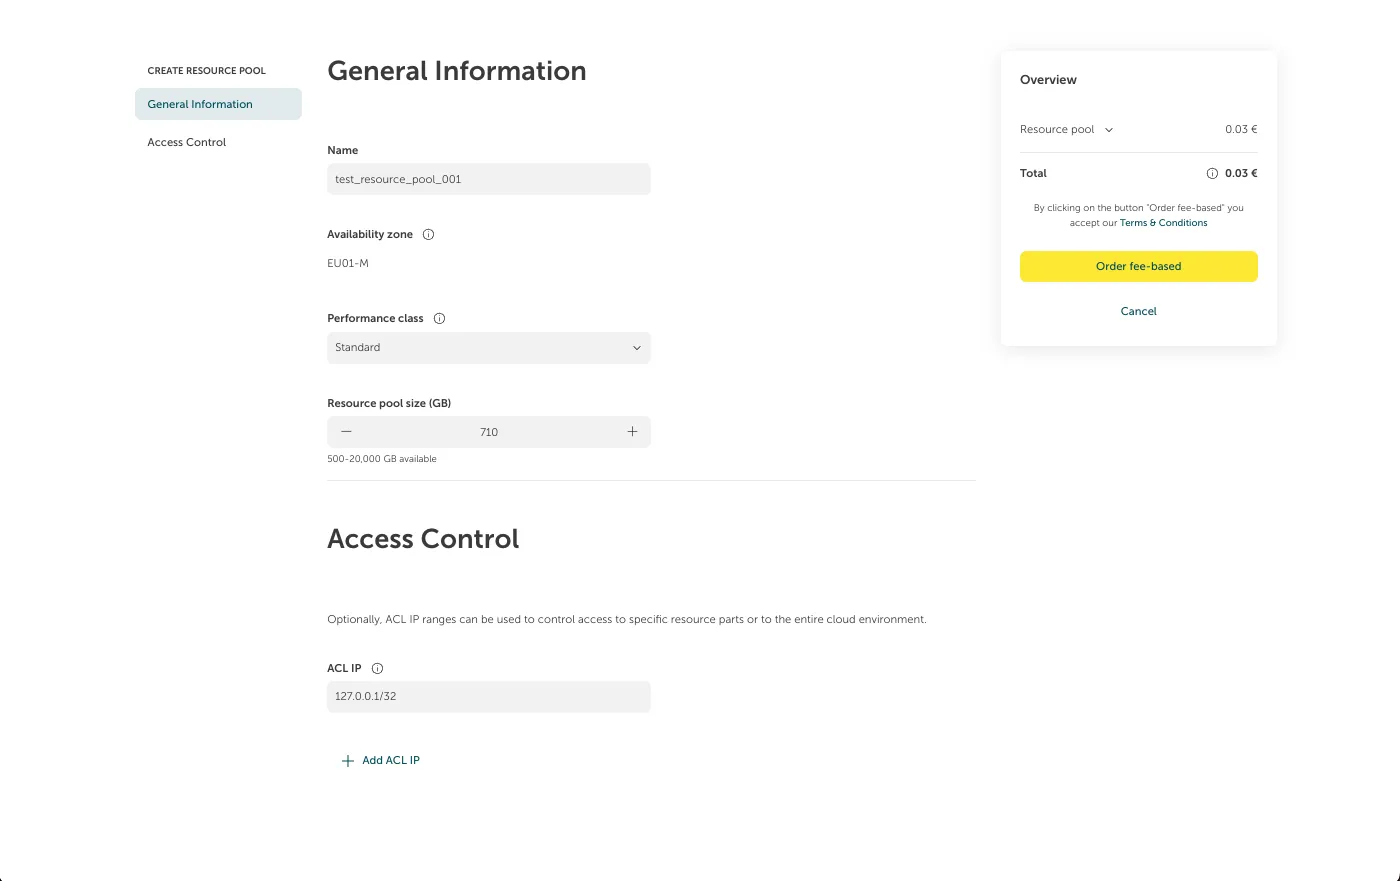Increase resource pool size with plus
The width and height of the screenshot is (1400, 881).
click(632, 432)
